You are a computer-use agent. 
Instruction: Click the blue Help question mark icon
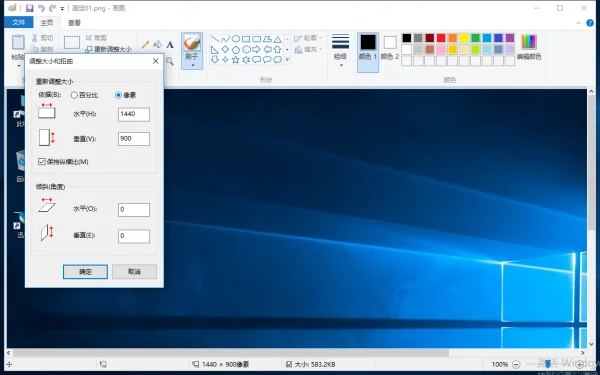click(590, 23)
